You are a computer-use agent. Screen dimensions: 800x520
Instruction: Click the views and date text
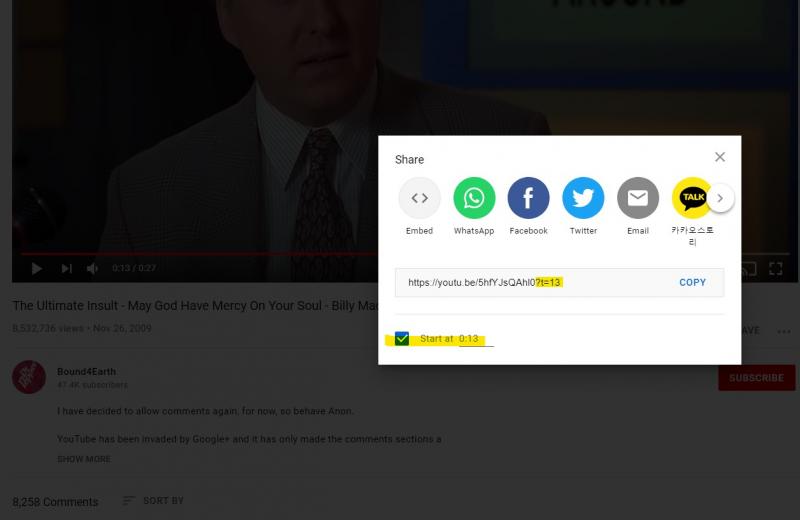pos(82,328)
